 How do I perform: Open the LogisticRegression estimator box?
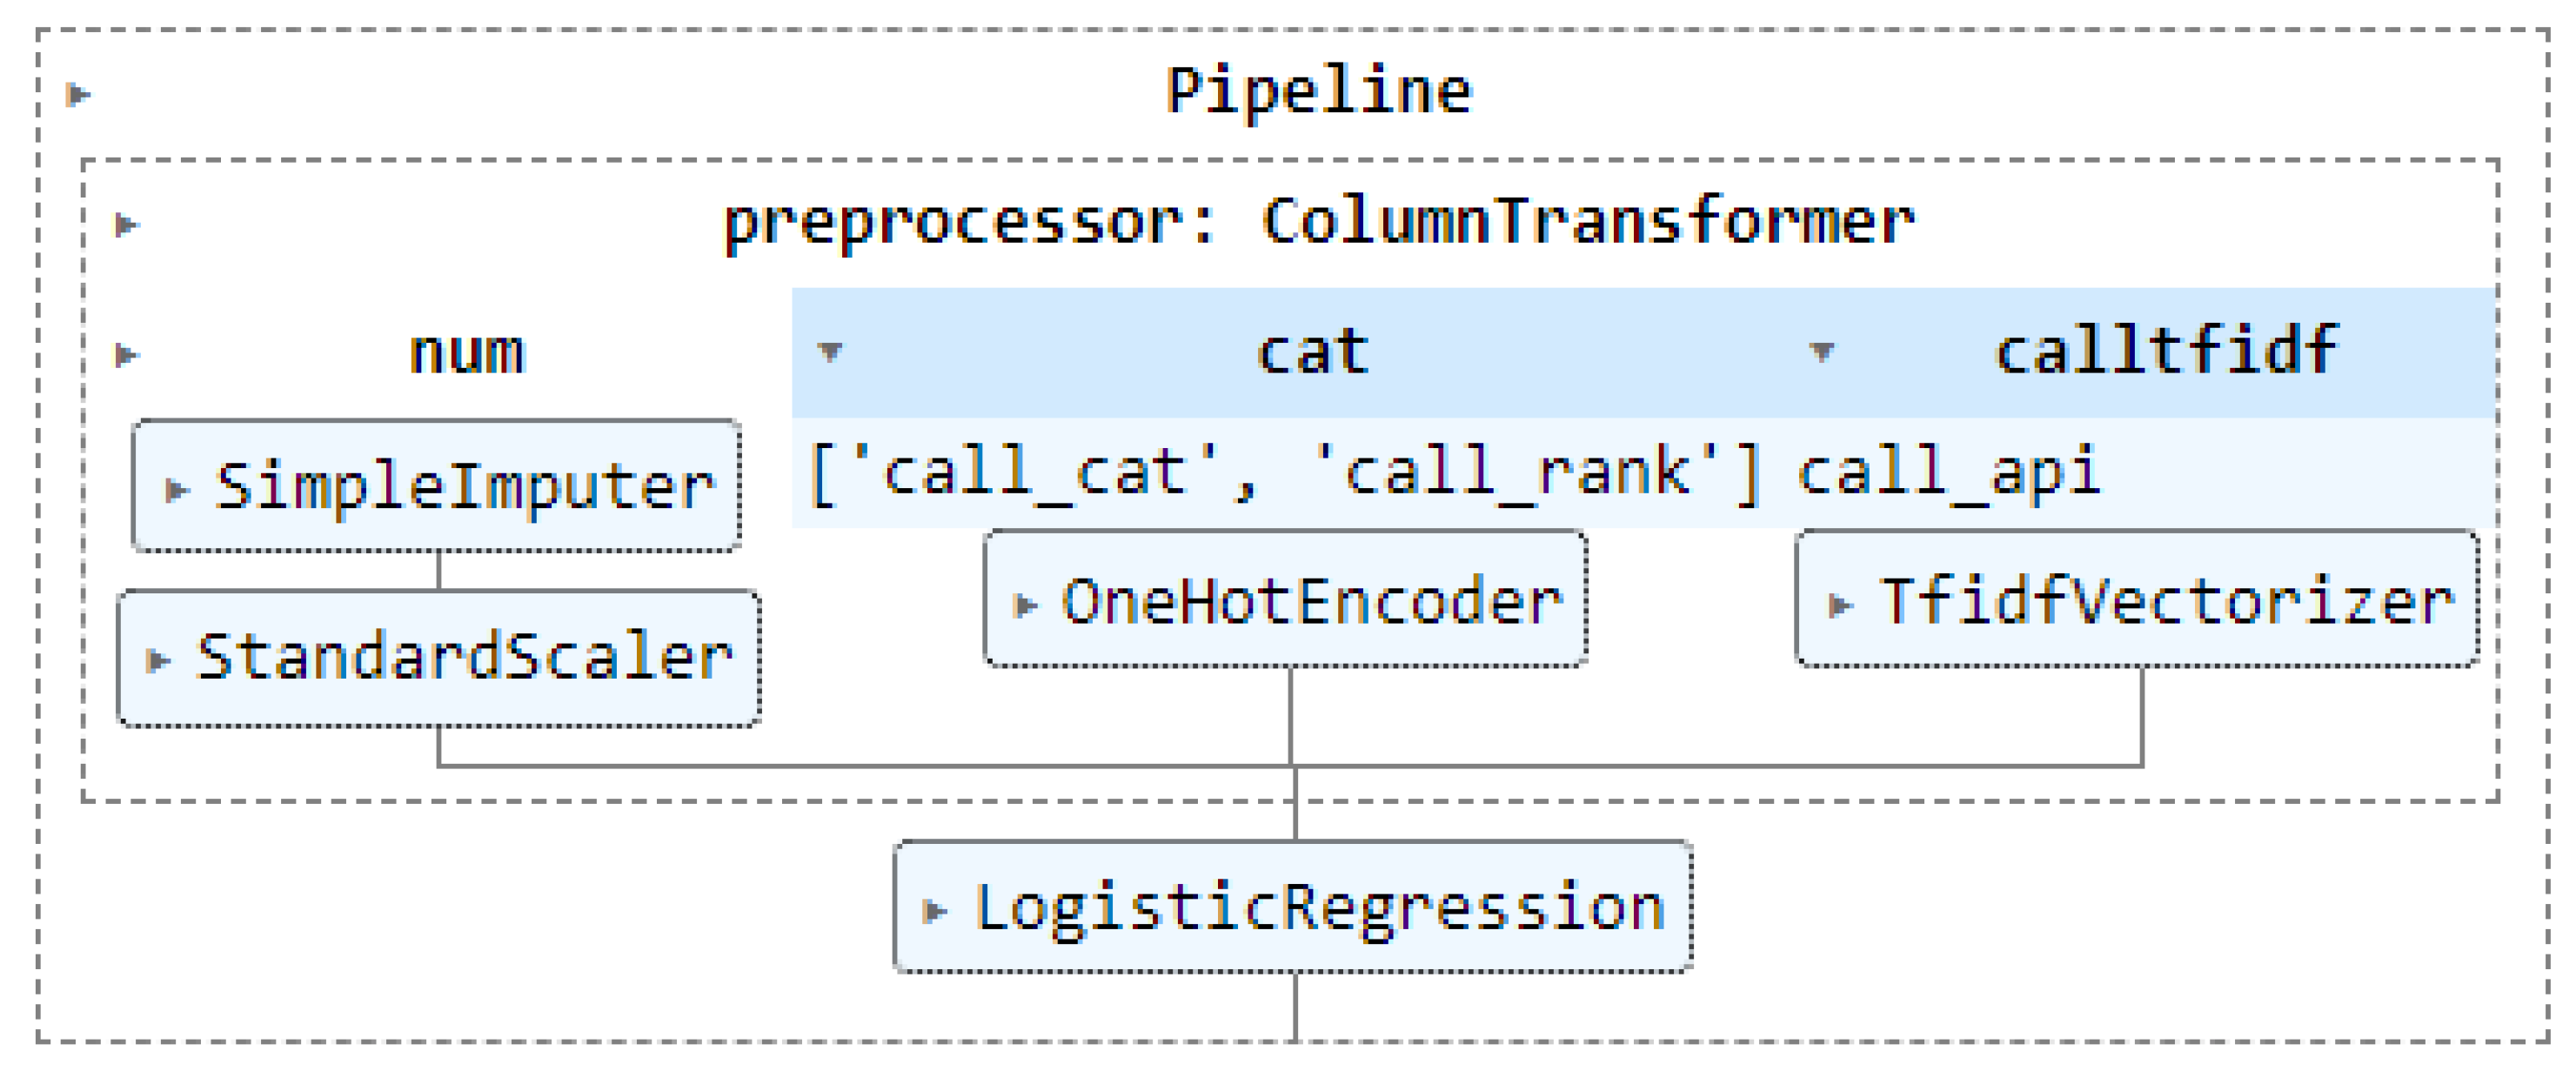(x=1318, y=908)
